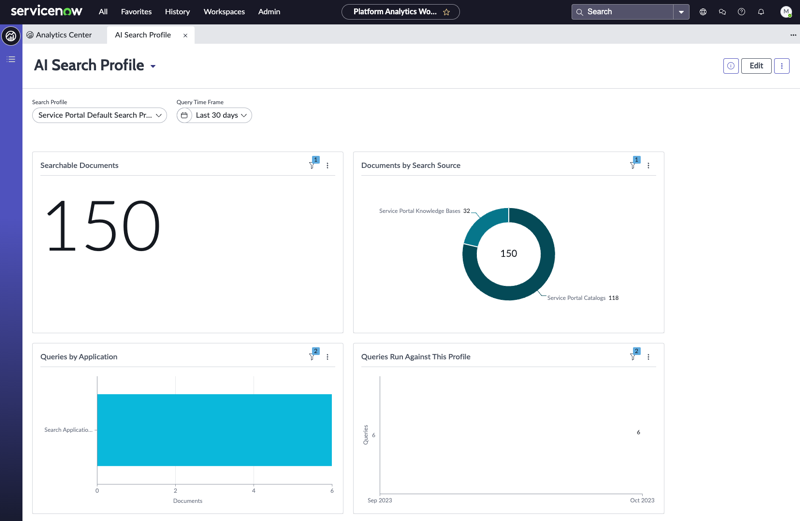The image size is (800, 521).
Task: Open the Workspaces menu
Action: [x=224, y=12]
